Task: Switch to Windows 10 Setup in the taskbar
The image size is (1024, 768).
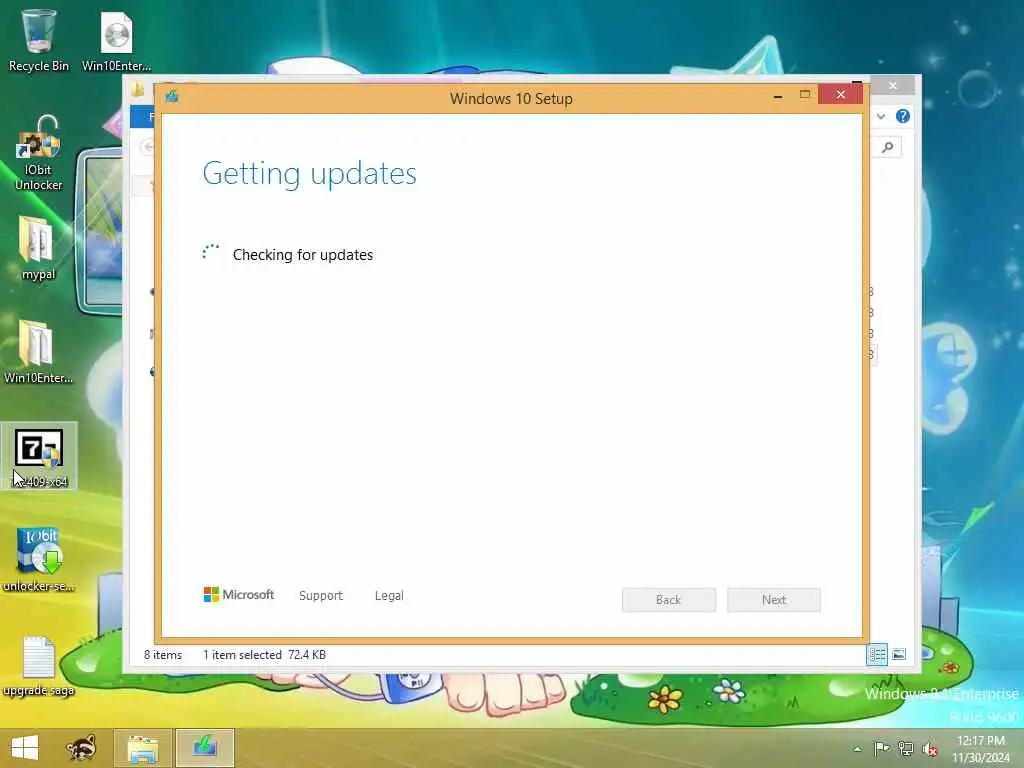Action: pos(204,748)
